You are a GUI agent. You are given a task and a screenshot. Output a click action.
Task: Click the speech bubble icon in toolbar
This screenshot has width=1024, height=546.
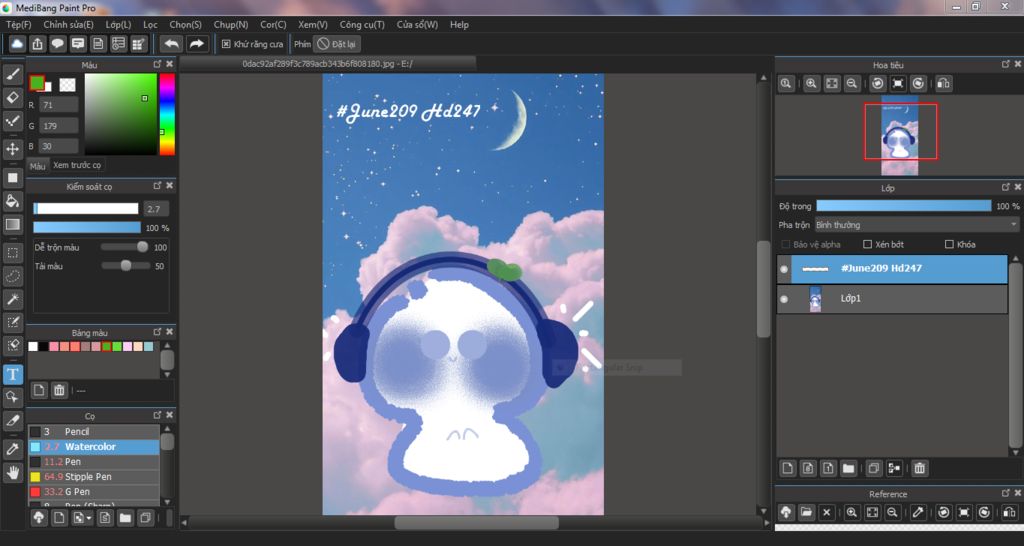point(57,44)
